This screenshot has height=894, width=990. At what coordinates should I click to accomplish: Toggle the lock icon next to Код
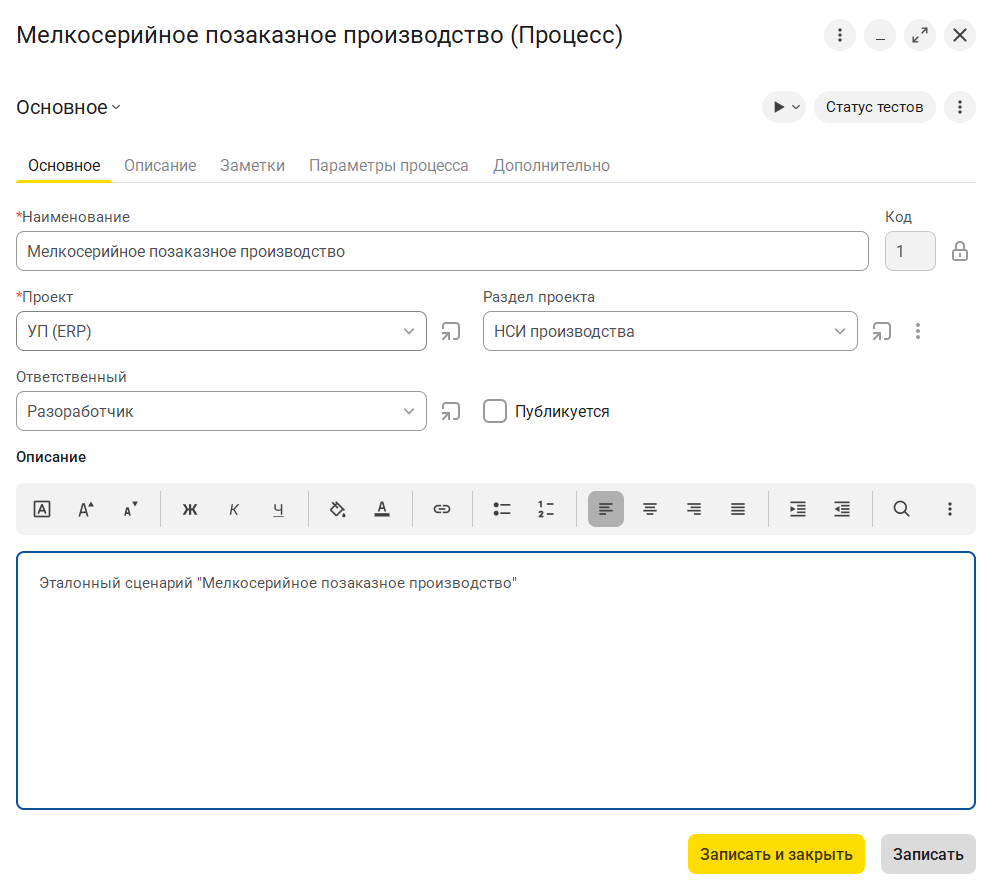[960, 251]
